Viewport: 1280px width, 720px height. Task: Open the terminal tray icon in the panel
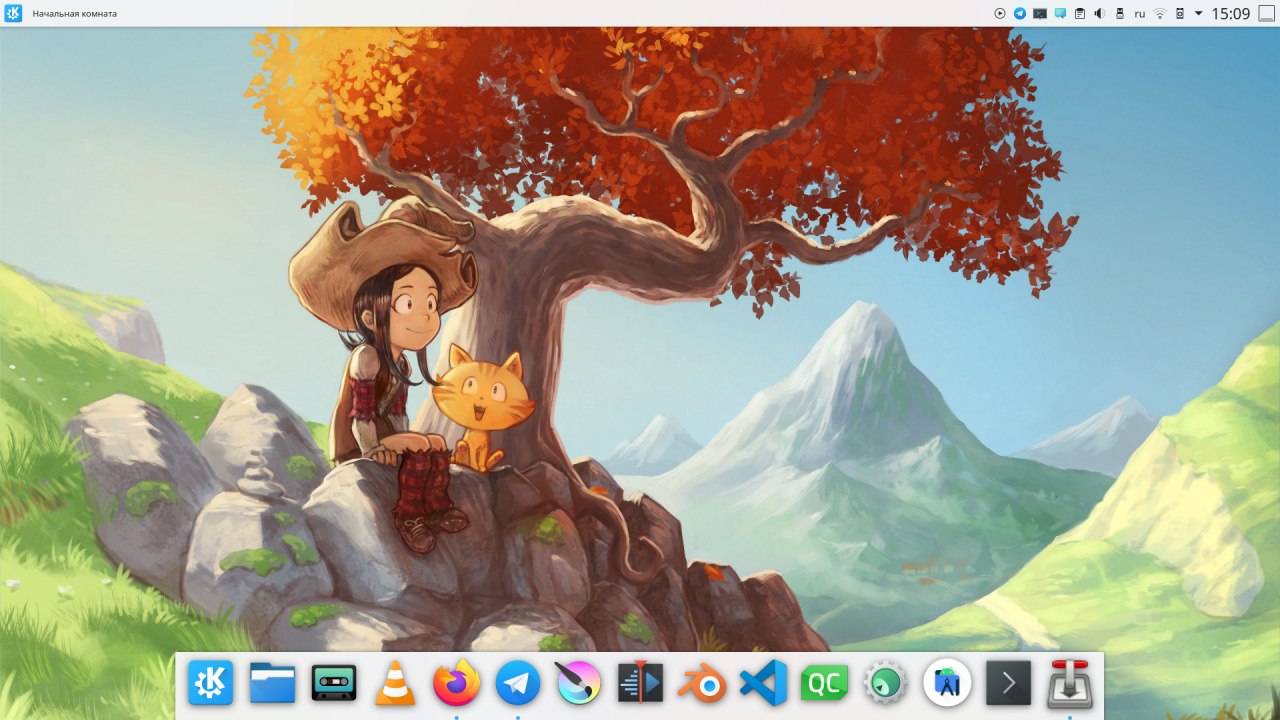point(1040,13)
